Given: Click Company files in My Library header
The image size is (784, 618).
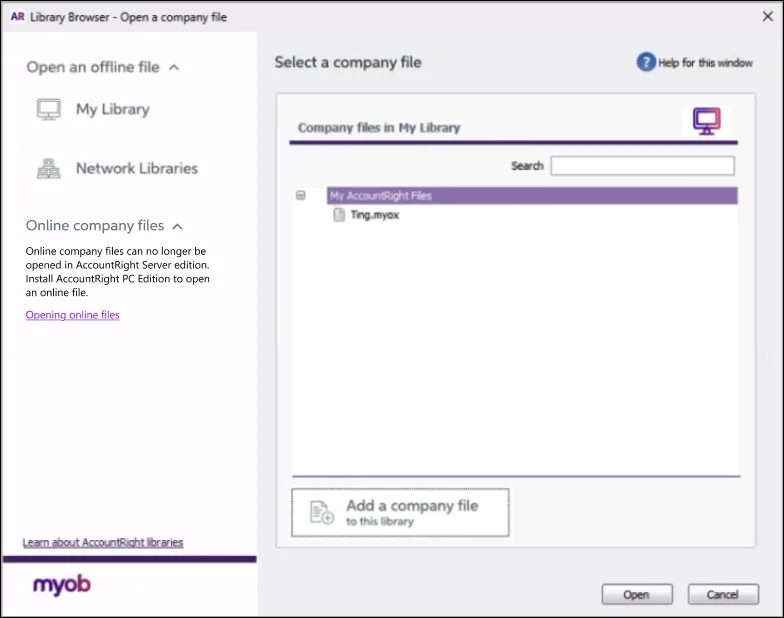Looking at the screenshot, I should (379, 128).
